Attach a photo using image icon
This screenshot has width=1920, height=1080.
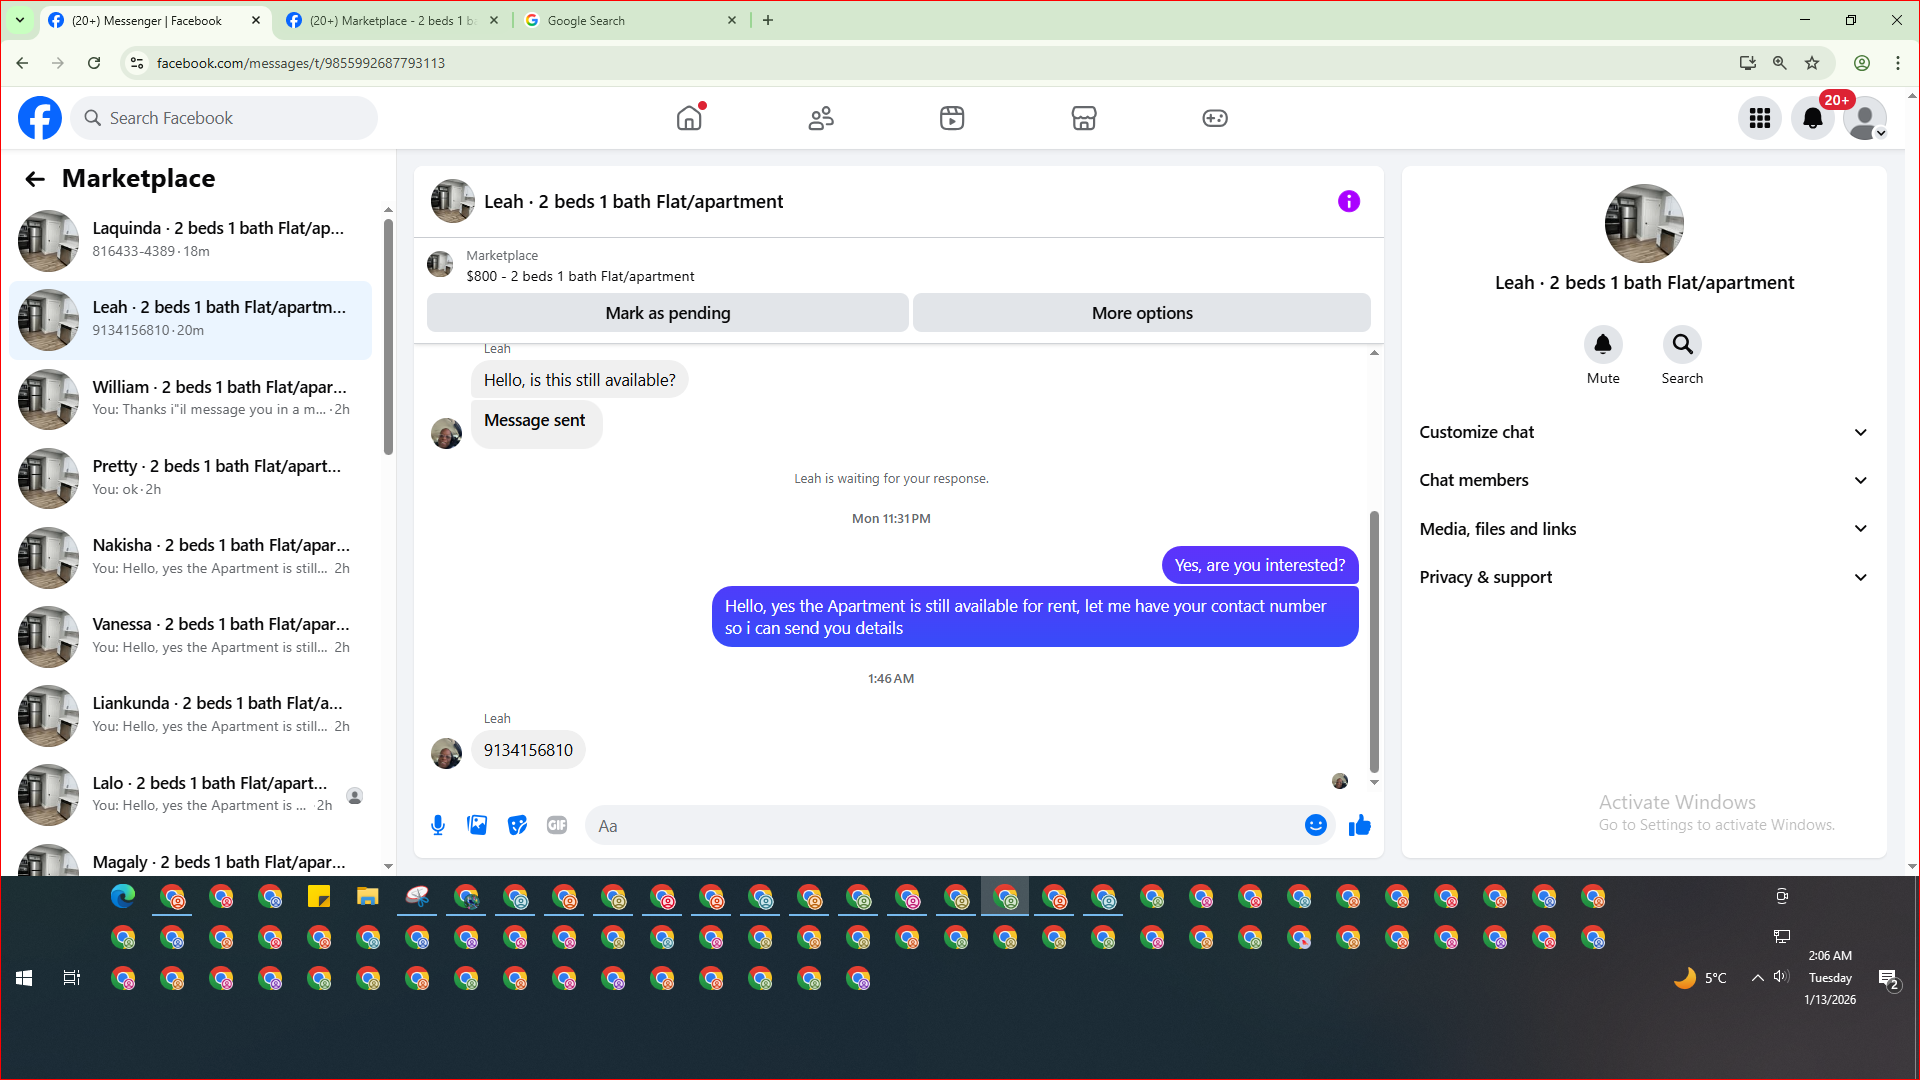coord(477,825)
